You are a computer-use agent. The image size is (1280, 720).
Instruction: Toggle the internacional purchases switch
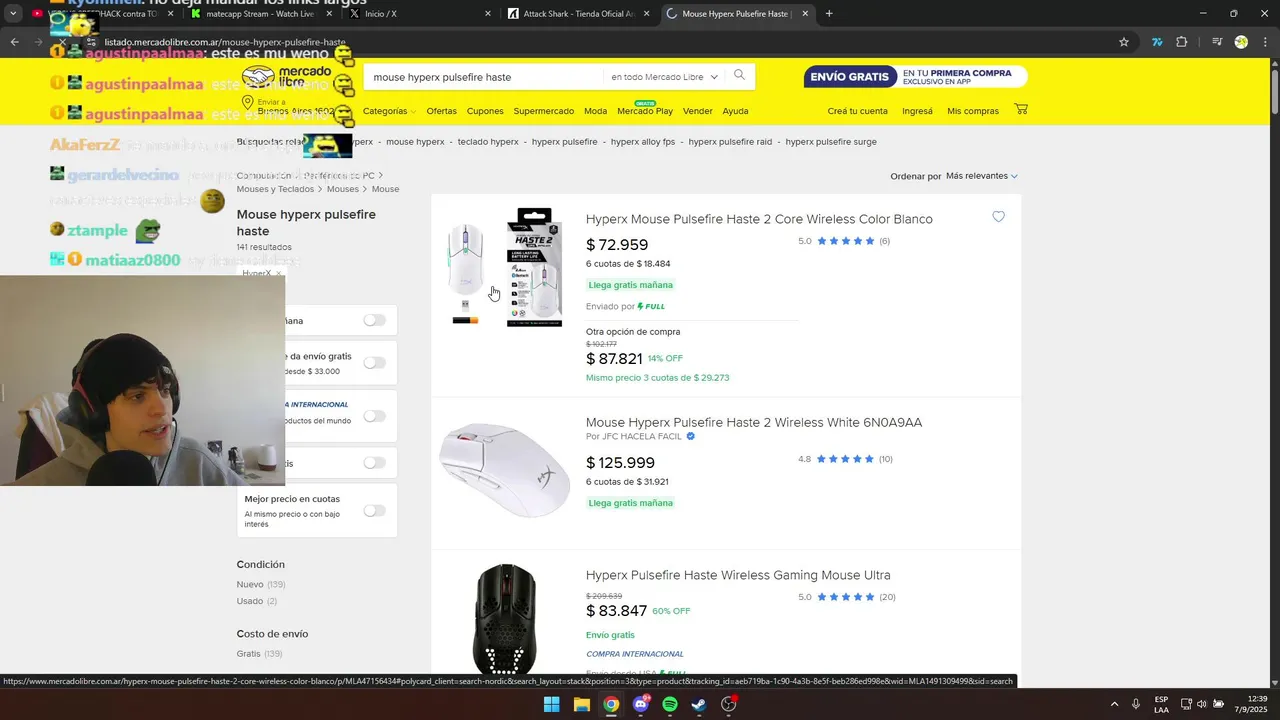374,415
